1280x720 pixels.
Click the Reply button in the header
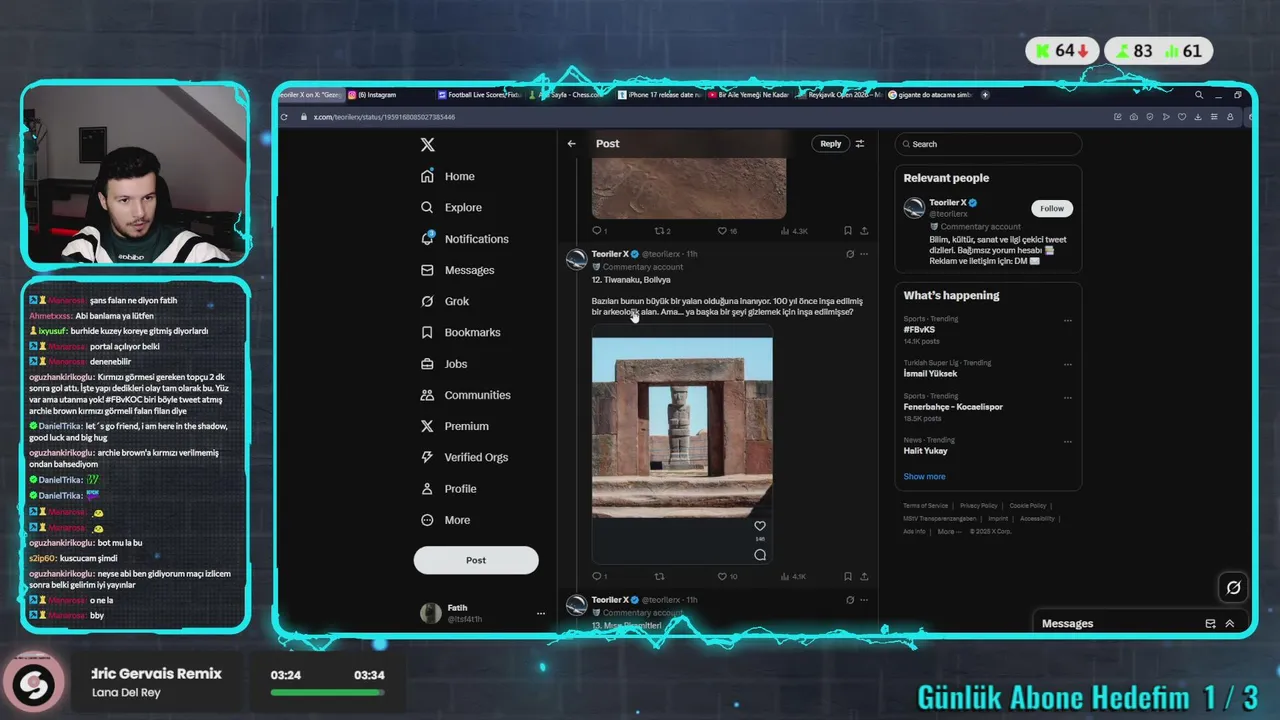click(831, 144)
